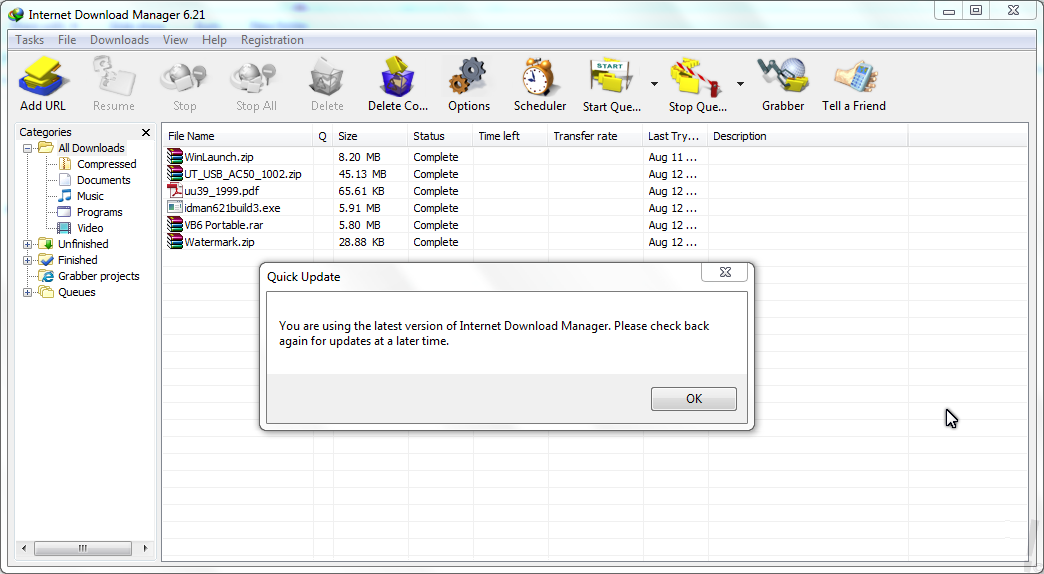The height and width of the screenshot is (574, 1044).
Task: Click the Watermark.zip archive icon
Action: click(x=175, y=242)
